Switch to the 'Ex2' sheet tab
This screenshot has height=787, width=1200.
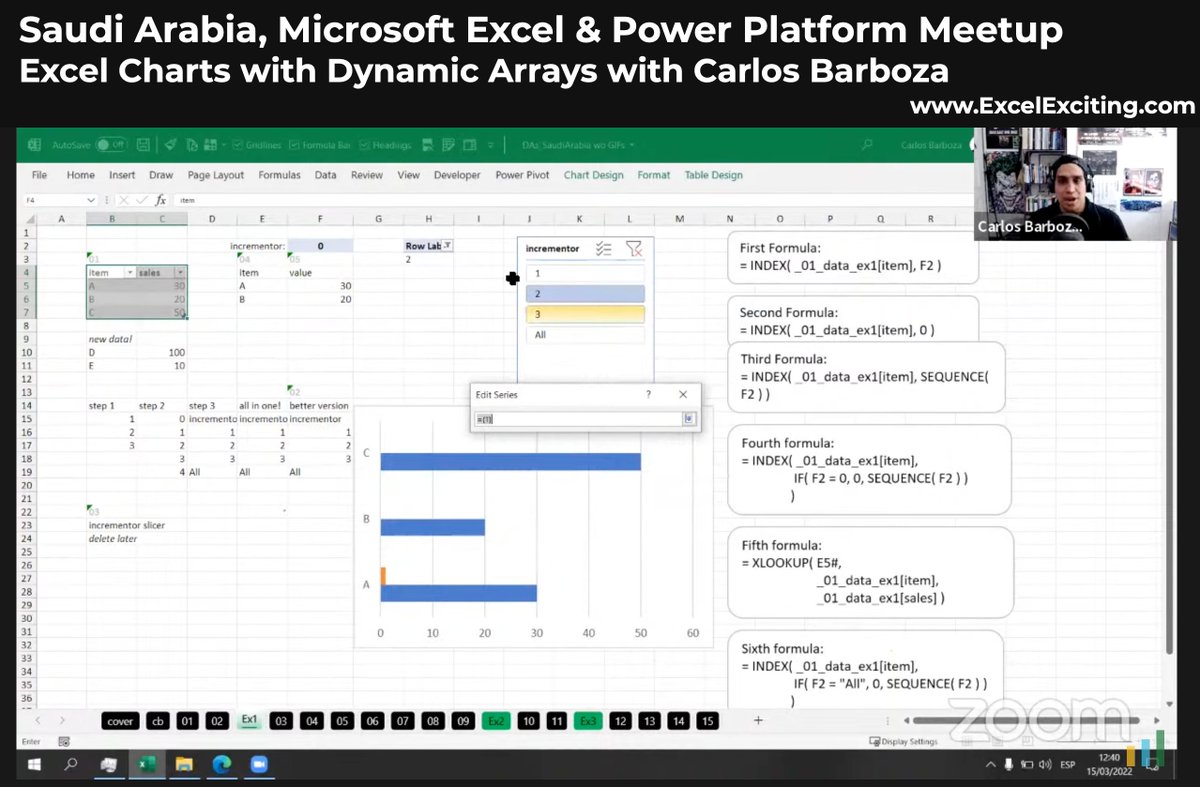495,721
